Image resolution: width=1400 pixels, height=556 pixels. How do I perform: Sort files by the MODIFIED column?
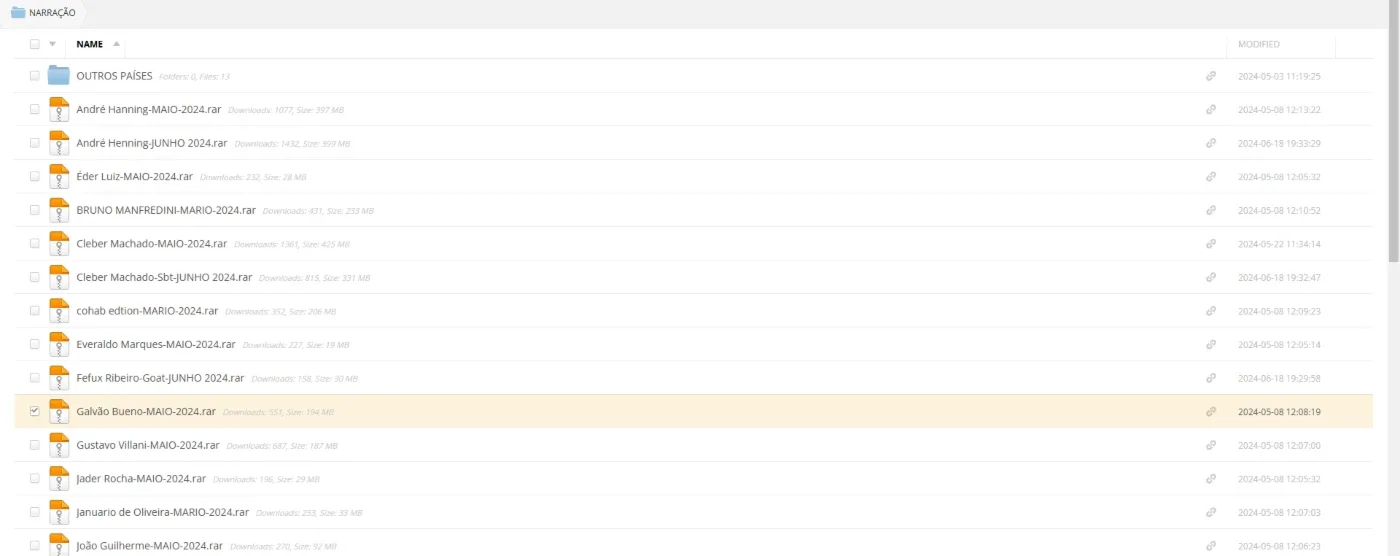tap(1258, 44)
